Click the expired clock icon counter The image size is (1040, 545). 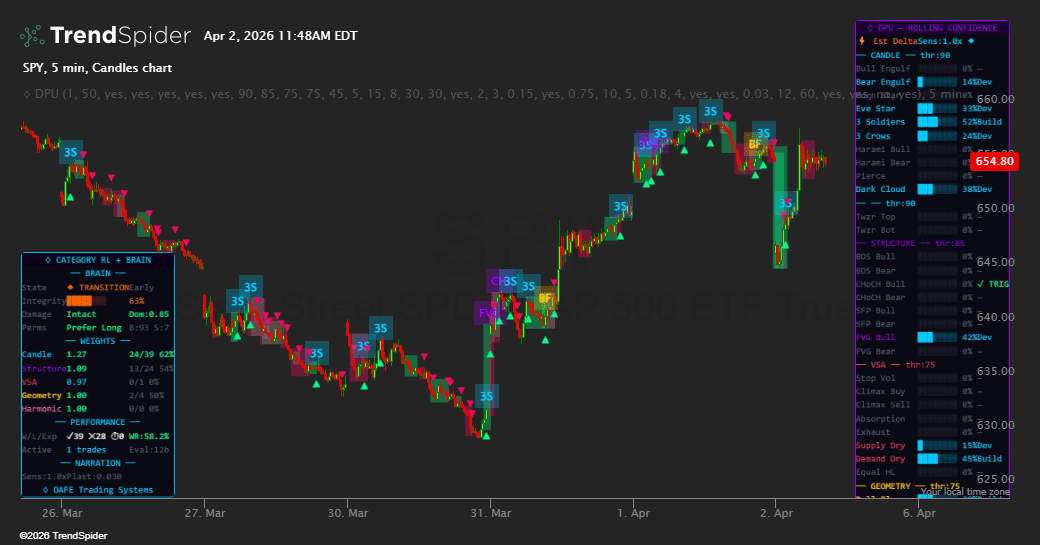pyautogui.click(x=117, y=436)
